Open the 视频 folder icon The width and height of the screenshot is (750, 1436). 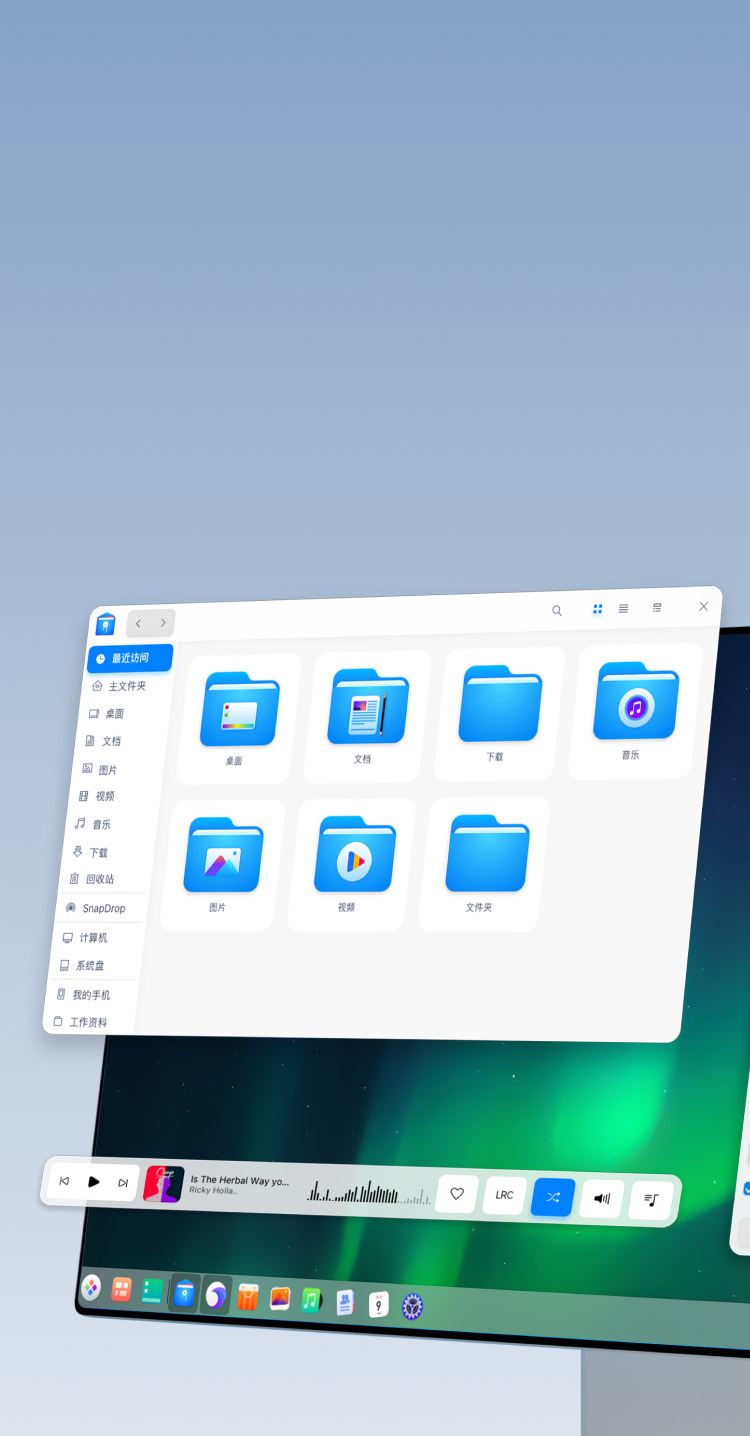(354, 858)
